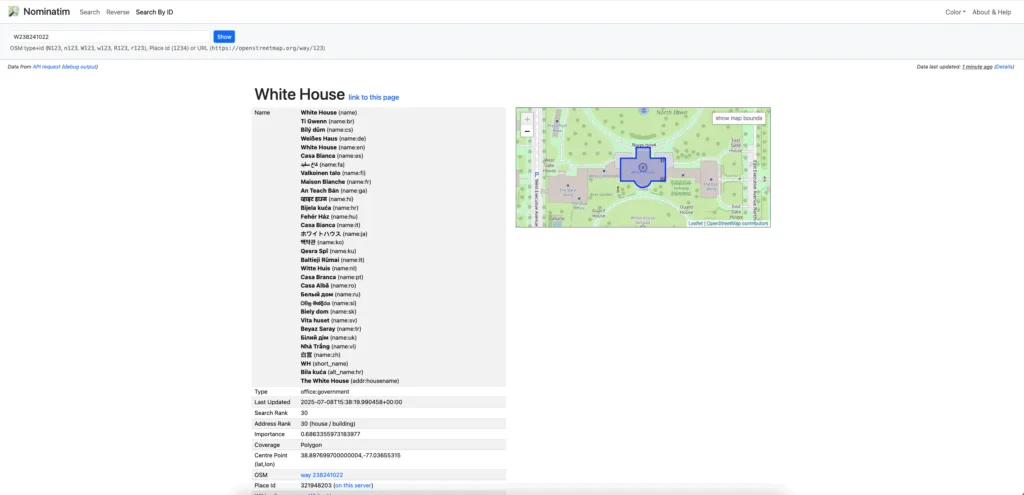Open About & Help page
The height and width of the screenshot is (495, 1024).
pyautogui.click(x=992, y=12)
